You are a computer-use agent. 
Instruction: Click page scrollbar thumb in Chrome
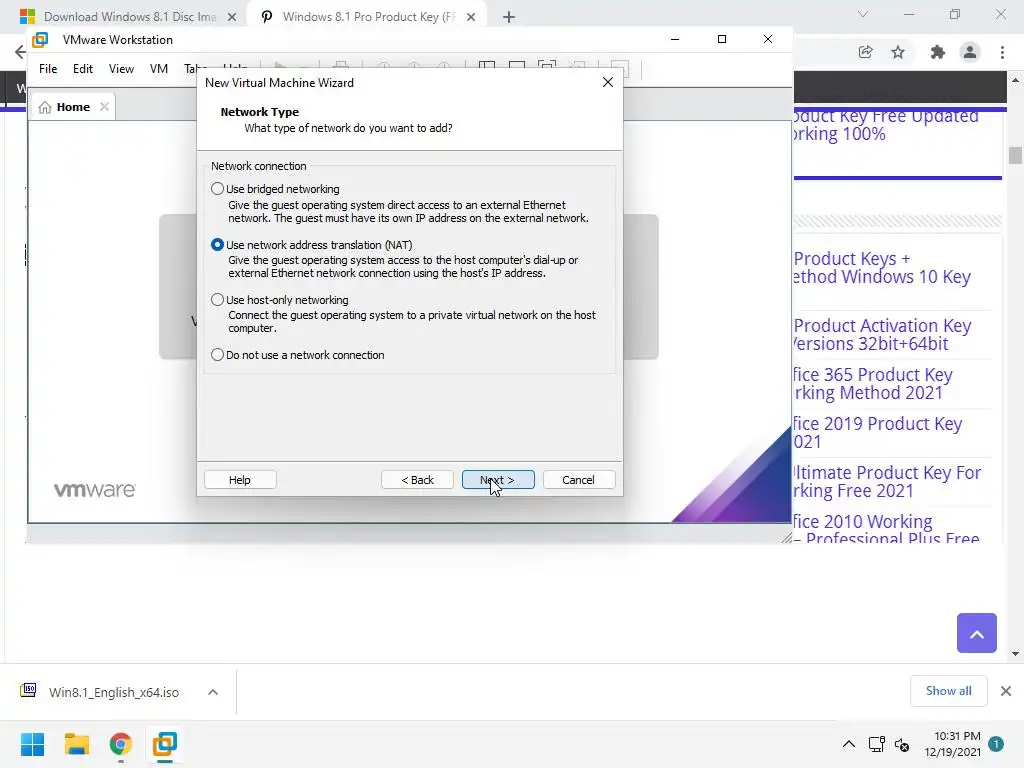pos(1015,155)
